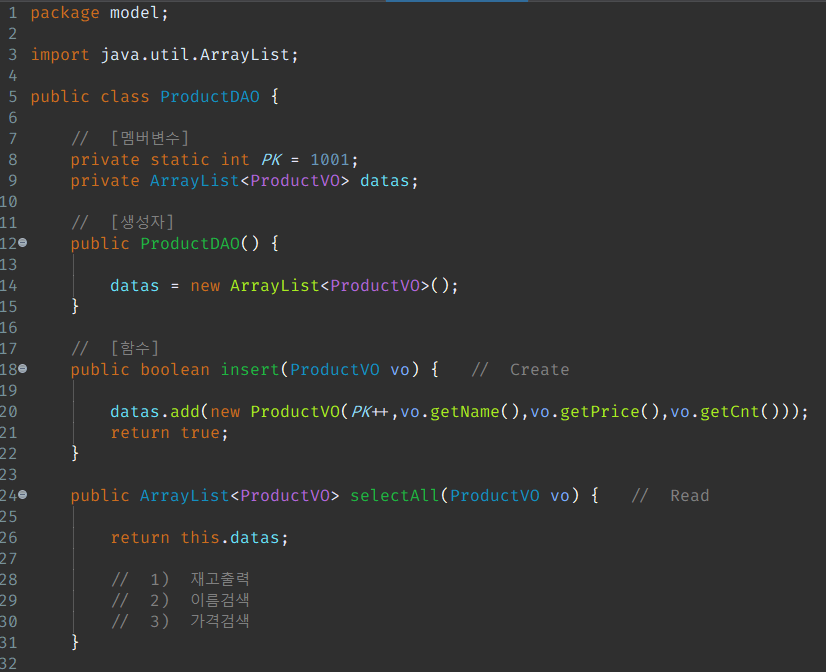
Task: Click the class name 'ProductDAO' on line 5
Action: click(210, 96)
